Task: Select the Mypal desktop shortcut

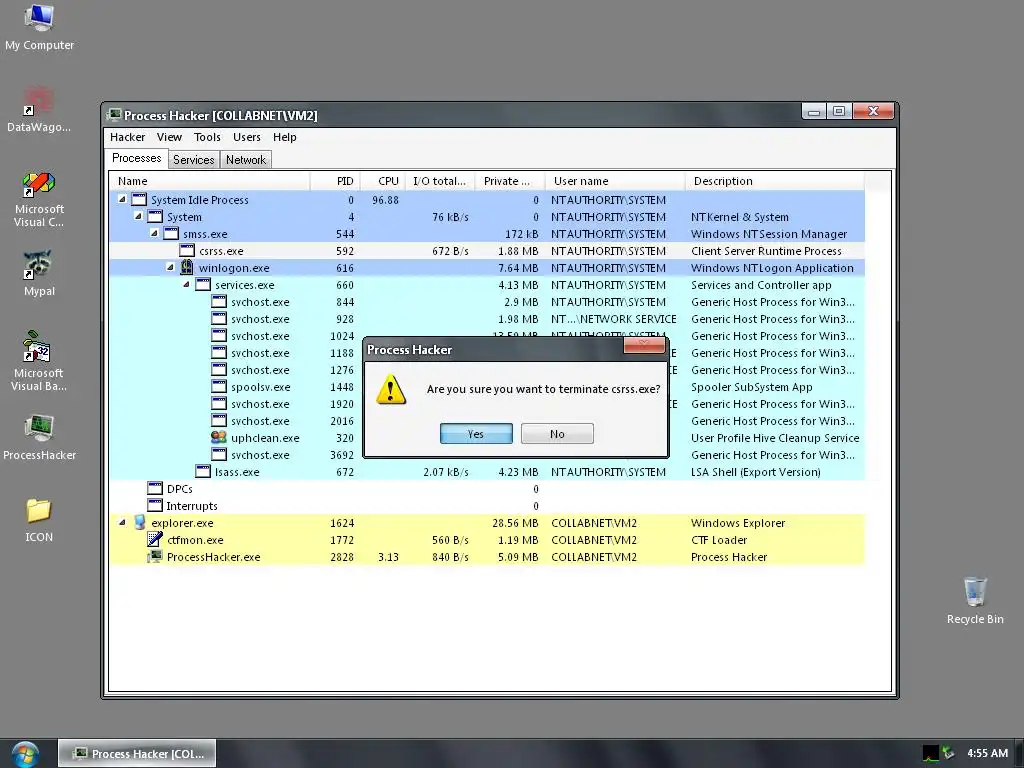Action: [39, 273]
